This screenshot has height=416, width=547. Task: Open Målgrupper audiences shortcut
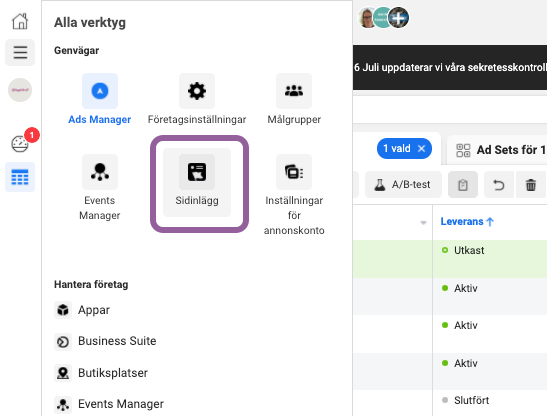tap(294, 99)
